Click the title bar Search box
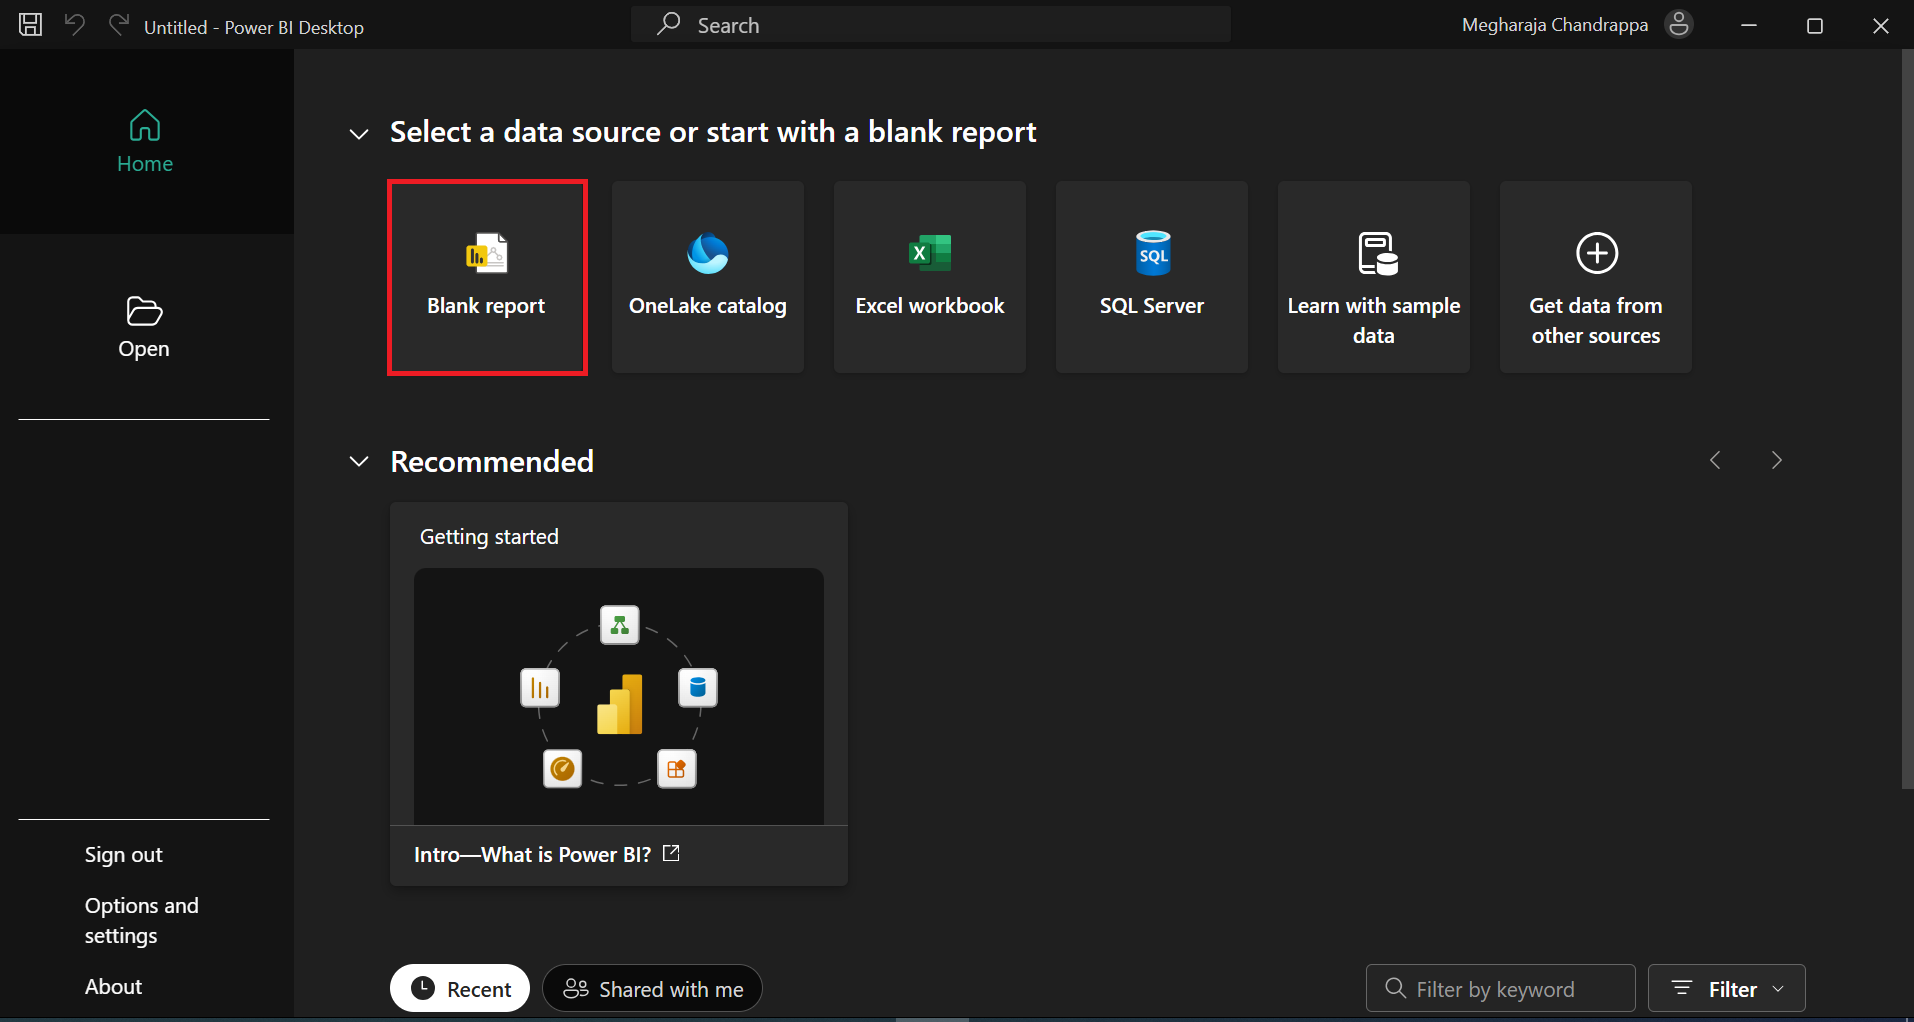The image size is (1914, 1022). click(931, 25)
